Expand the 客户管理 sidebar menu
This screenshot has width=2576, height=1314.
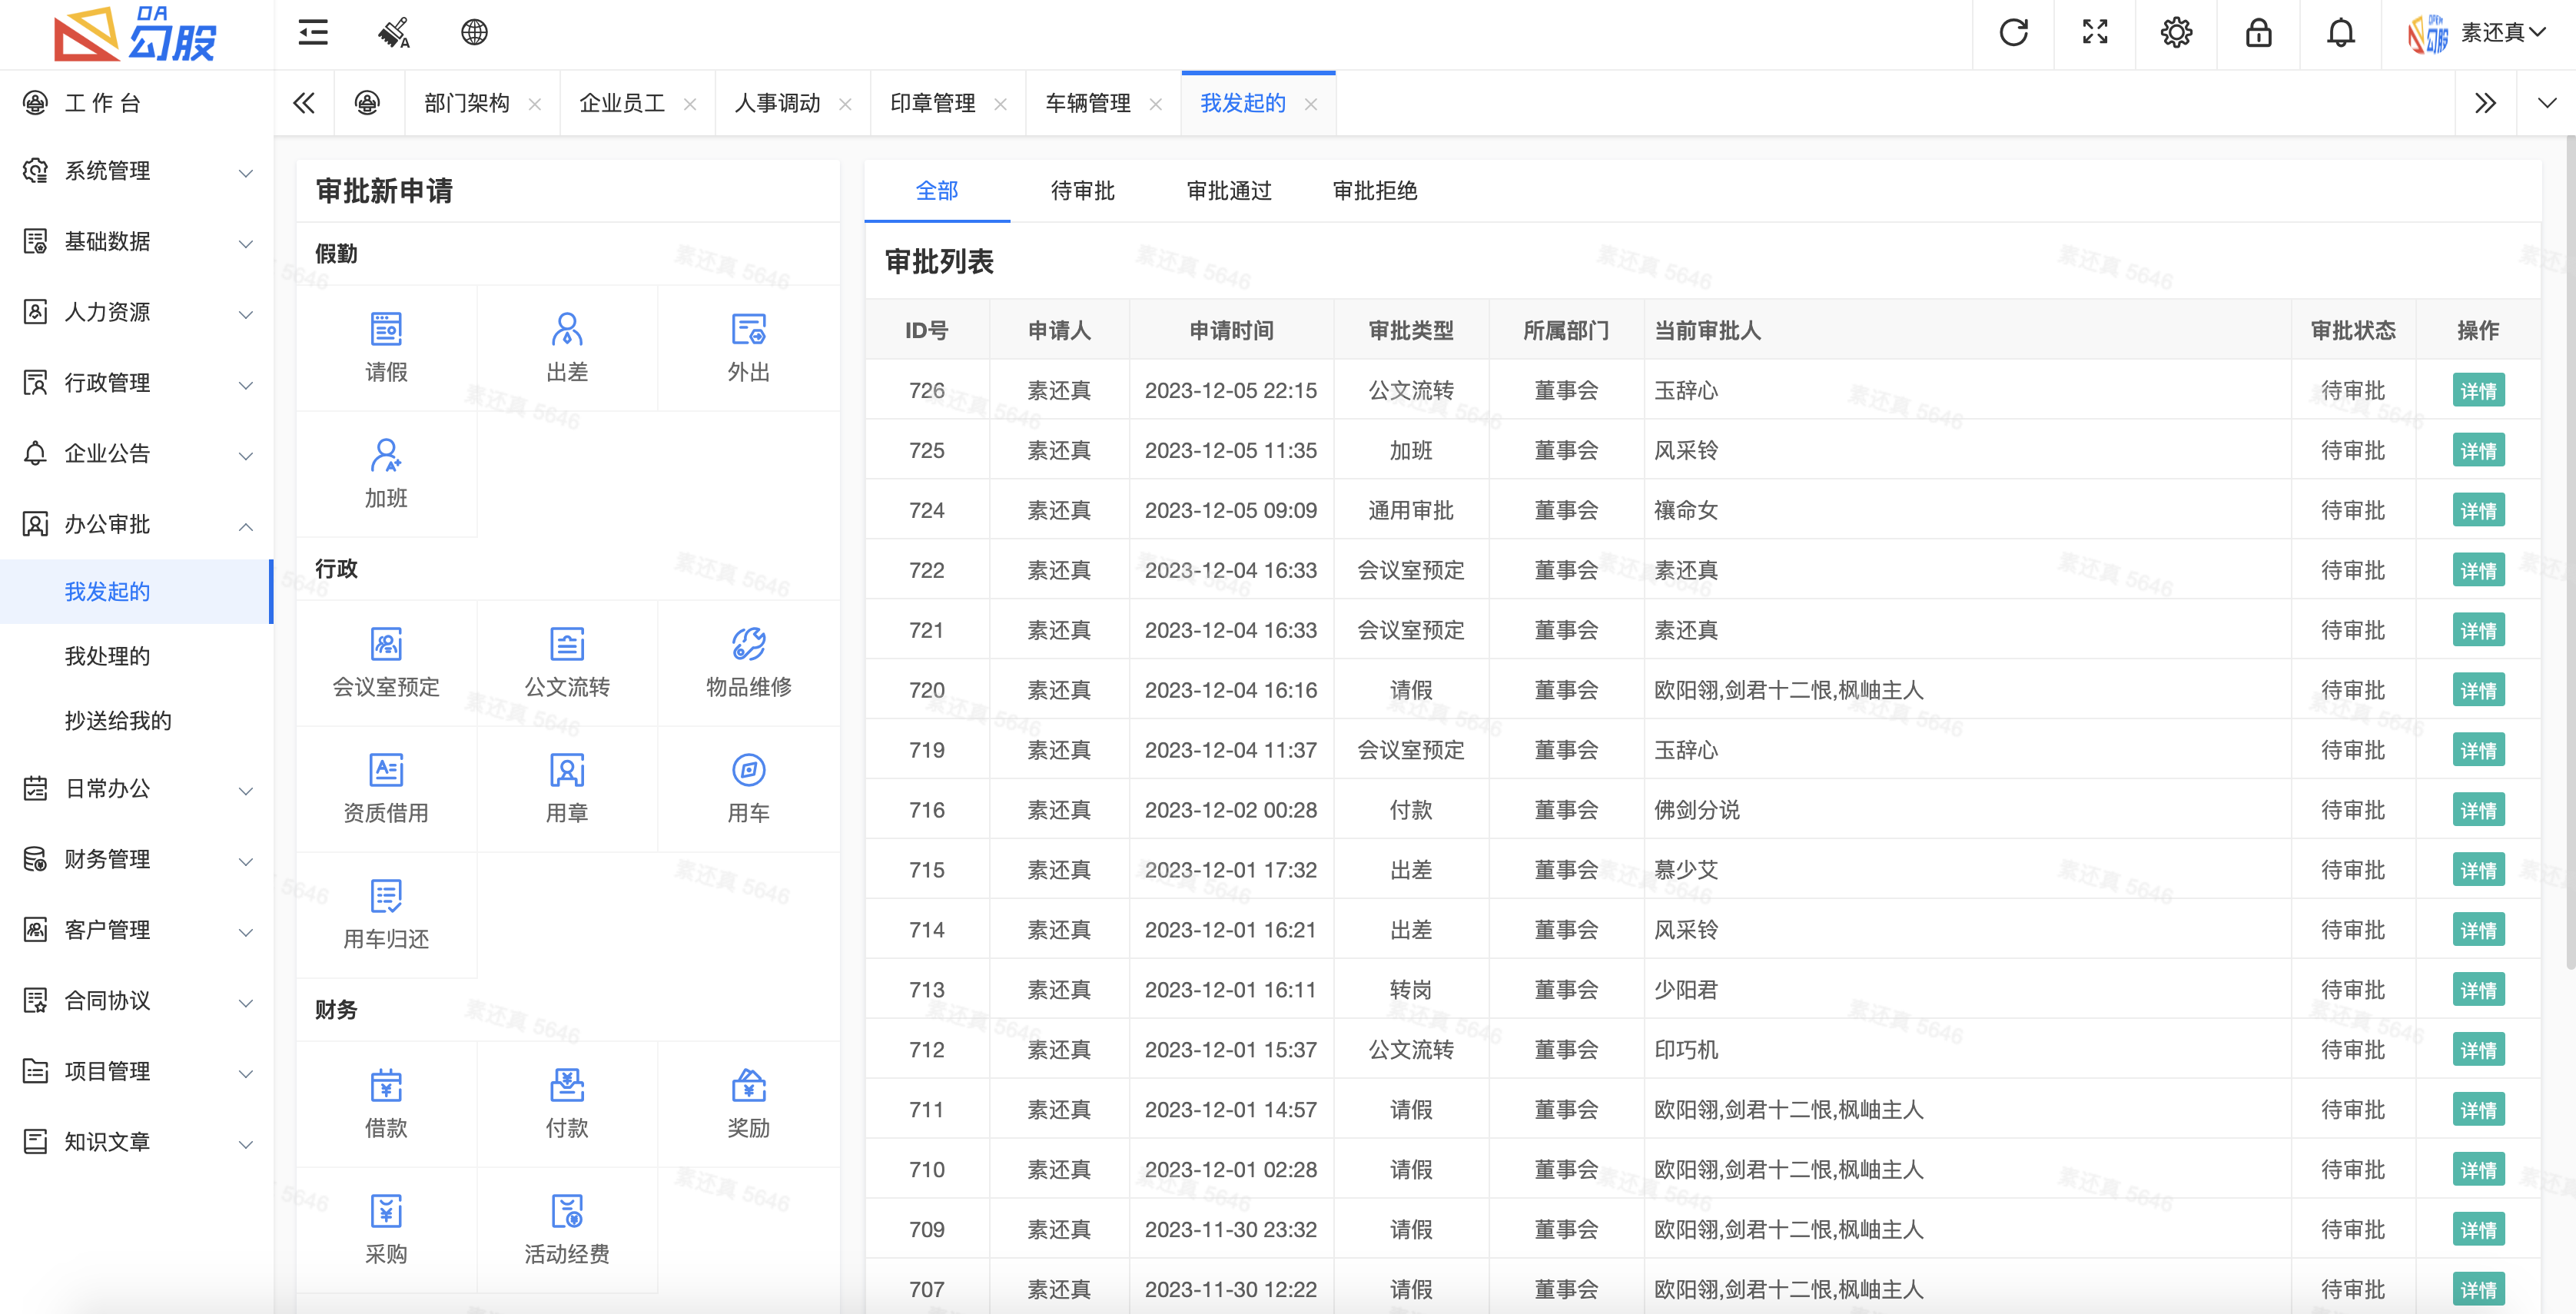coord(137,930)
